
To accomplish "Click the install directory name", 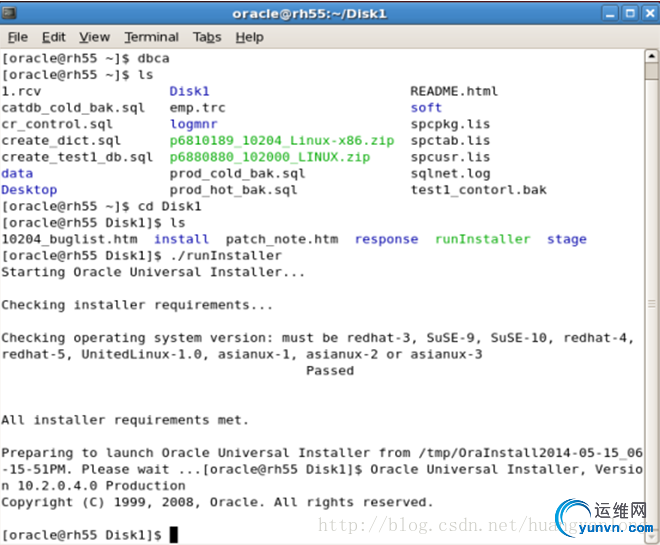I will (181, 239).
